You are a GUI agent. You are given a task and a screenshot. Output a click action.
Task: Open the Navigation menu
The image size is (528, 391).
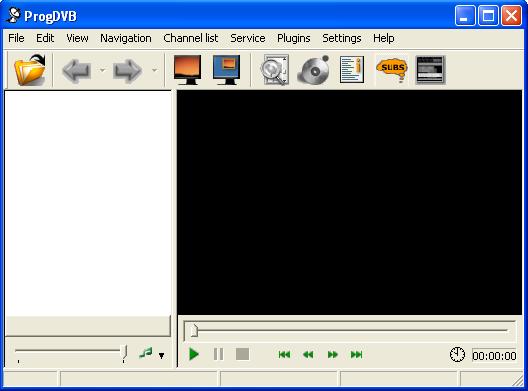[126, 38]
